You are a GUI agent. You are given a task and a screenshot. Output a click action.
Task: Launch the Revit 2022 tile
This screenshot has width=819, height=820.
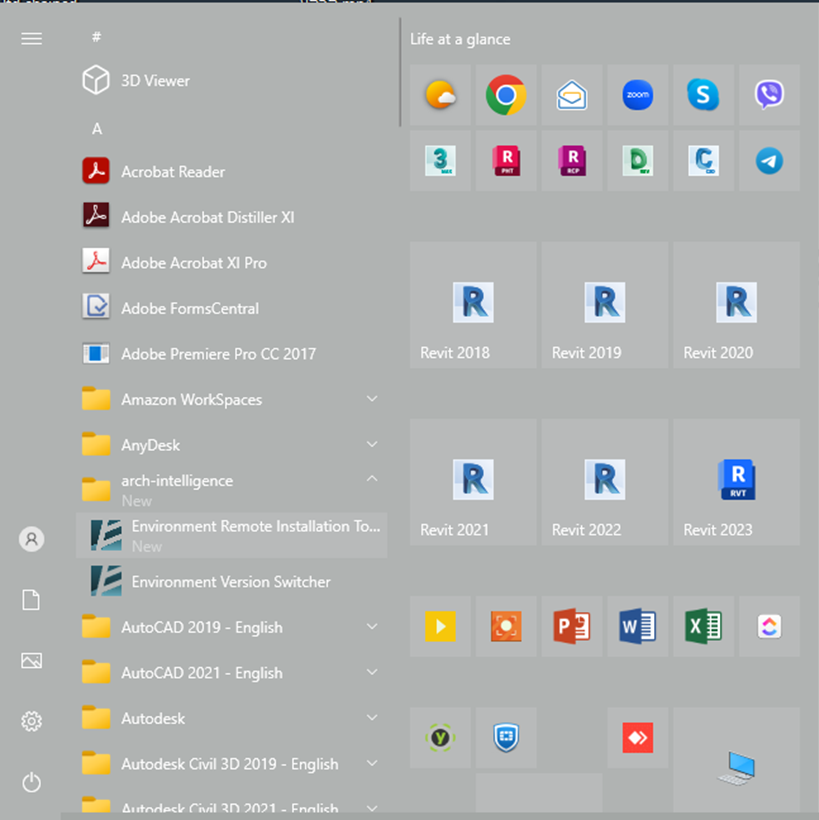[605, 482]
